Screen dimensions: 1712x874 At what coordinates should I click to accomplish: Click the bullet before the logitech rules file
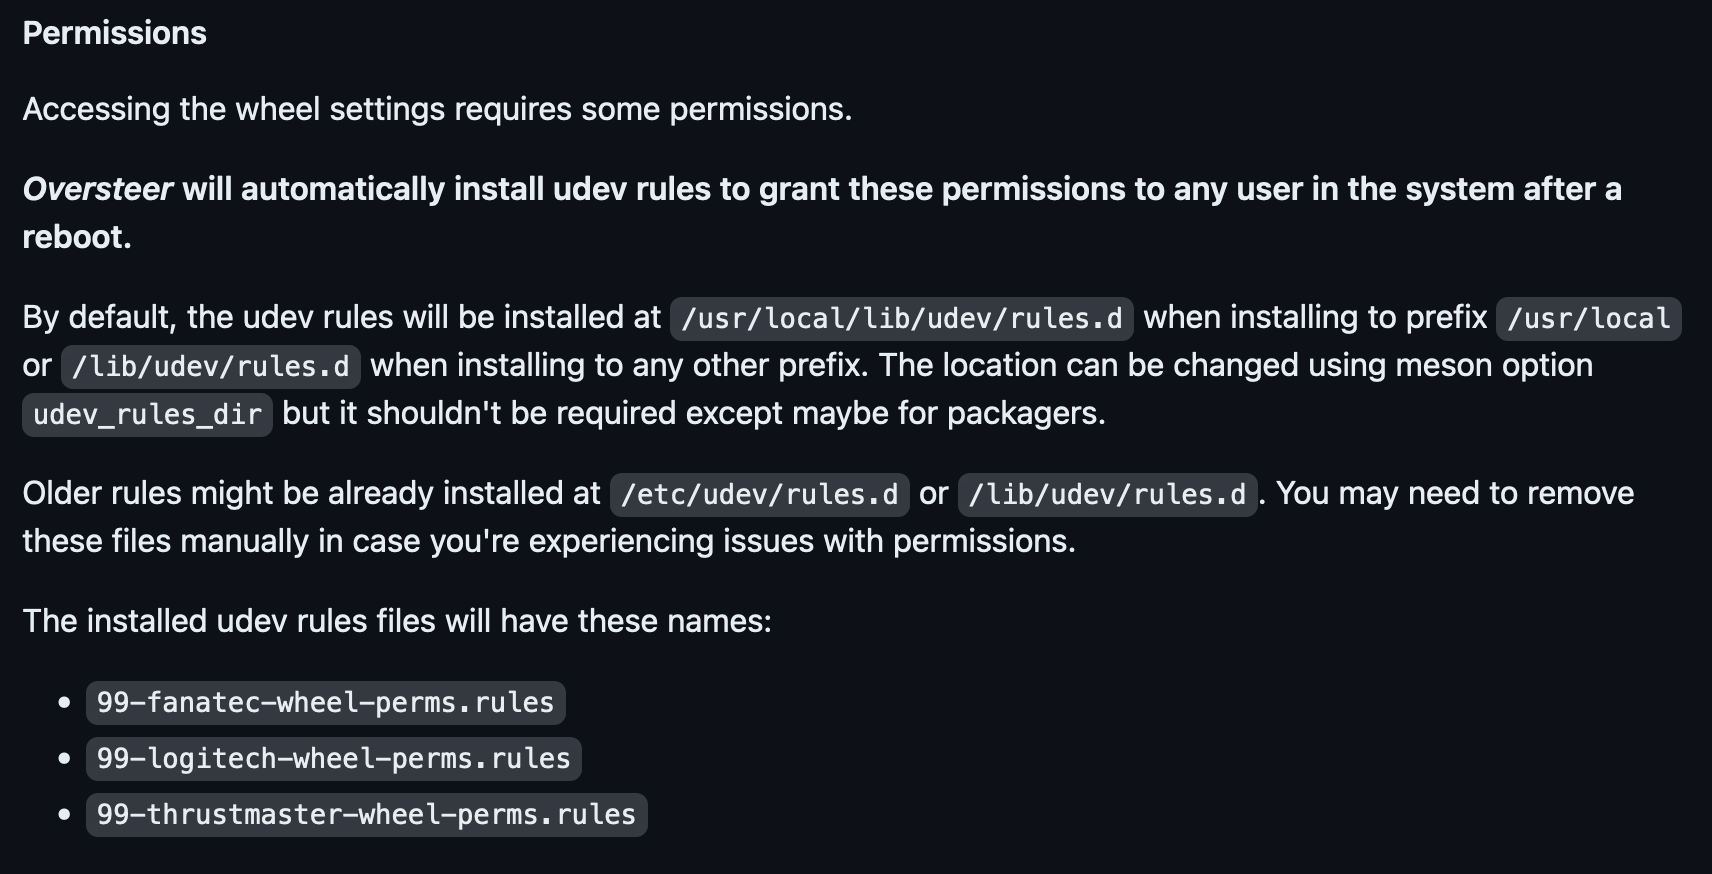[x=65, y=759]
